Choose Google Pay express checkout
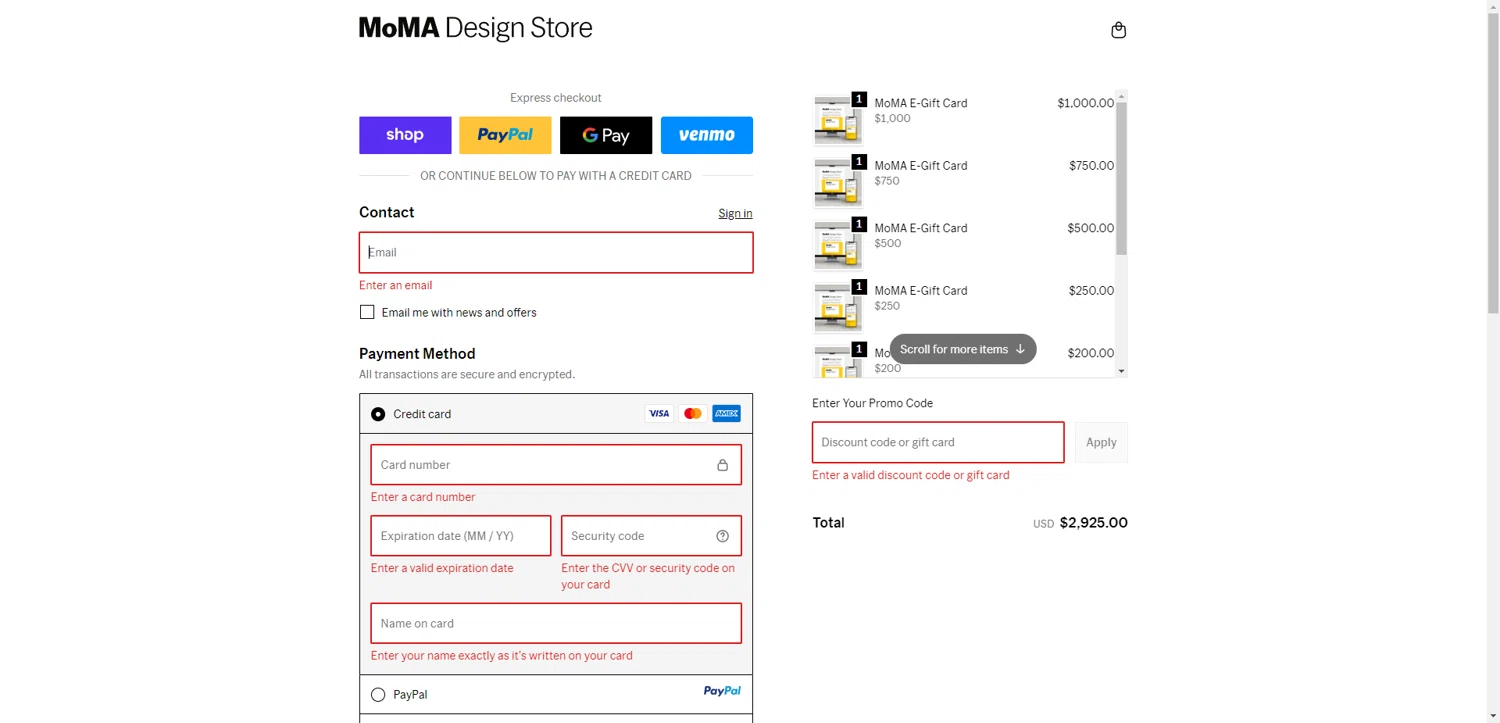This screenshot has height=723, width=1500. 606,135
